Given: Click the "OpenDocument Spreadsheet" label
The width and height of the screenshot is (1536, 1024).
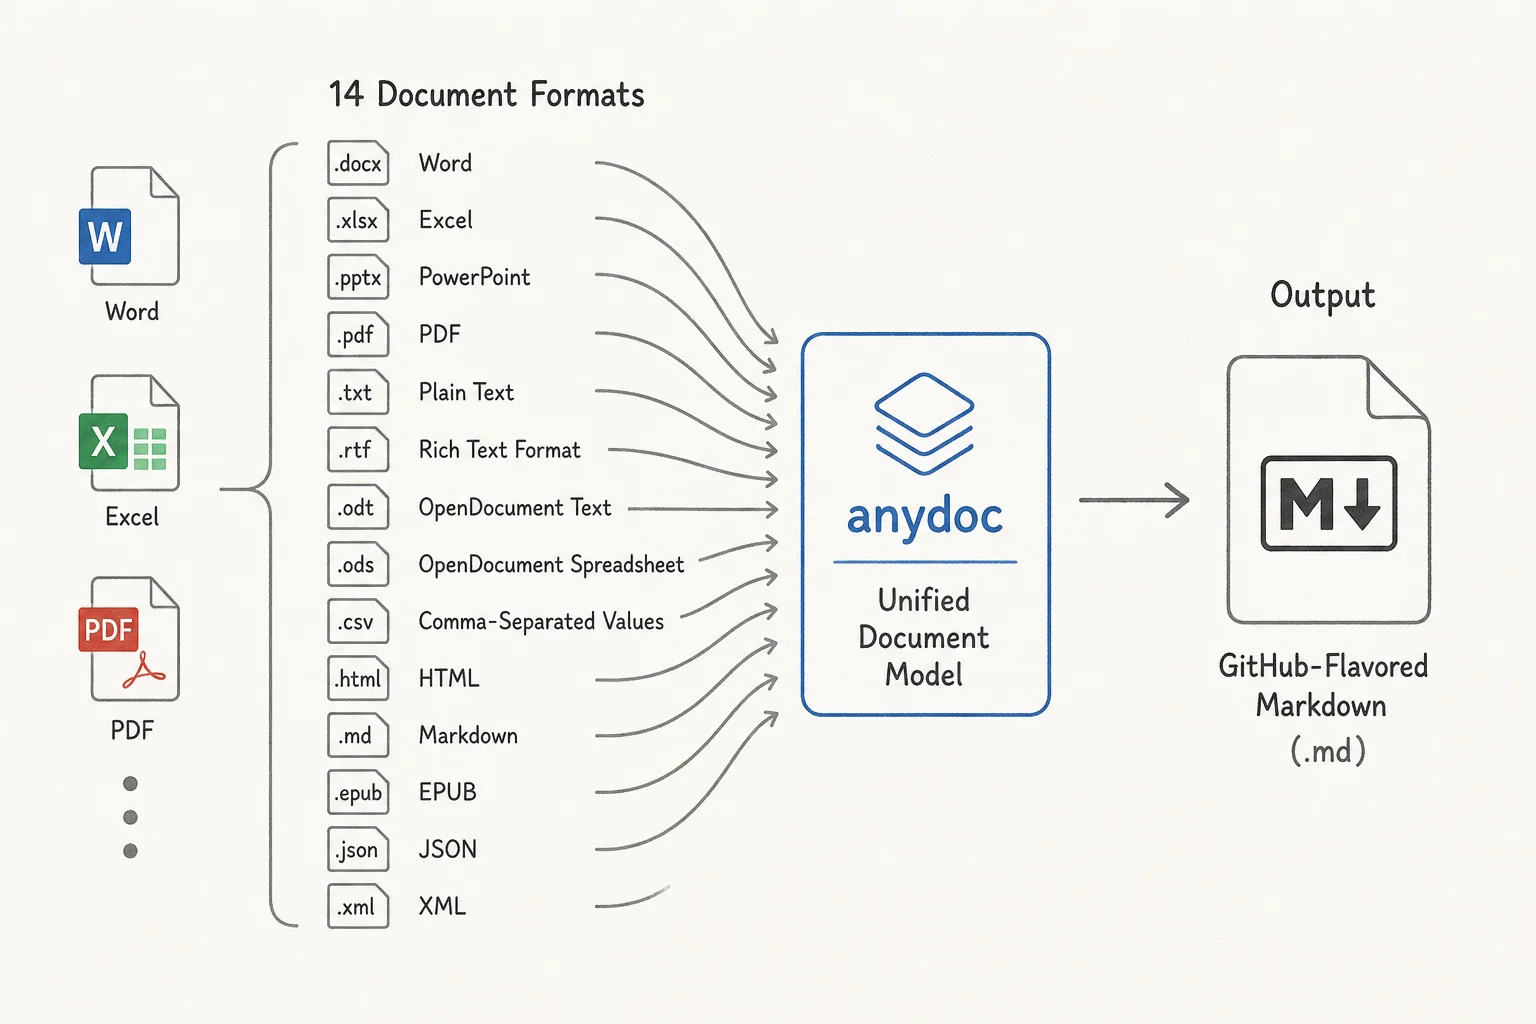Looking at the screenshot, I should [x=551, y=565].
